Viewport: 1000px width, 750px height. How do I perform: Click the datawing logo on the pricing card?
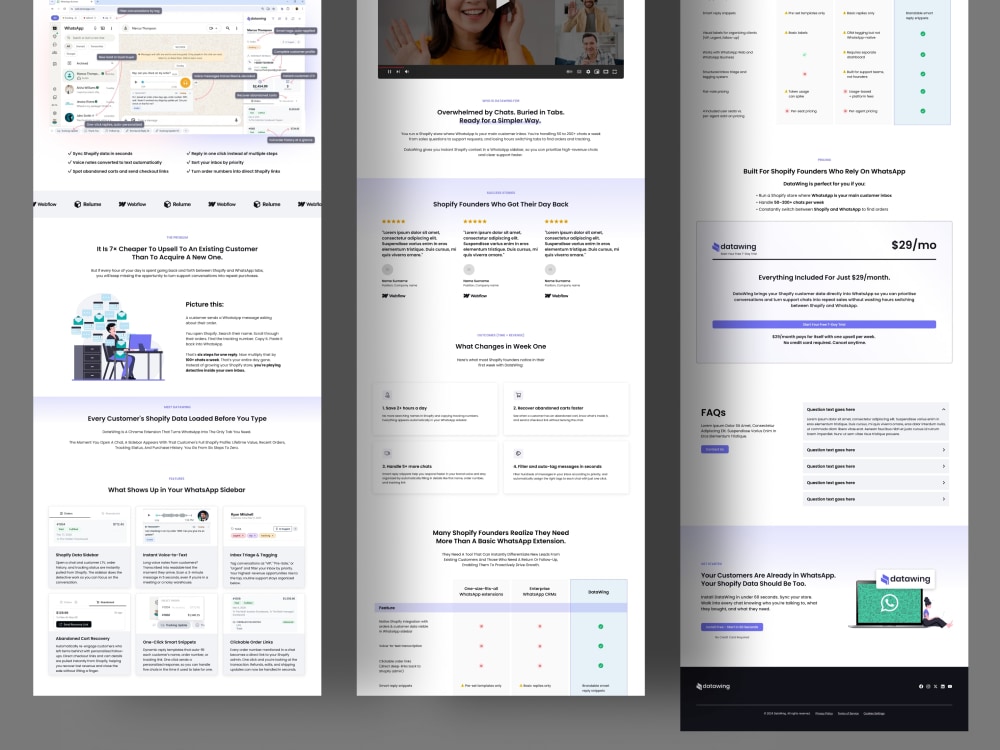click(x=734, y=247)
